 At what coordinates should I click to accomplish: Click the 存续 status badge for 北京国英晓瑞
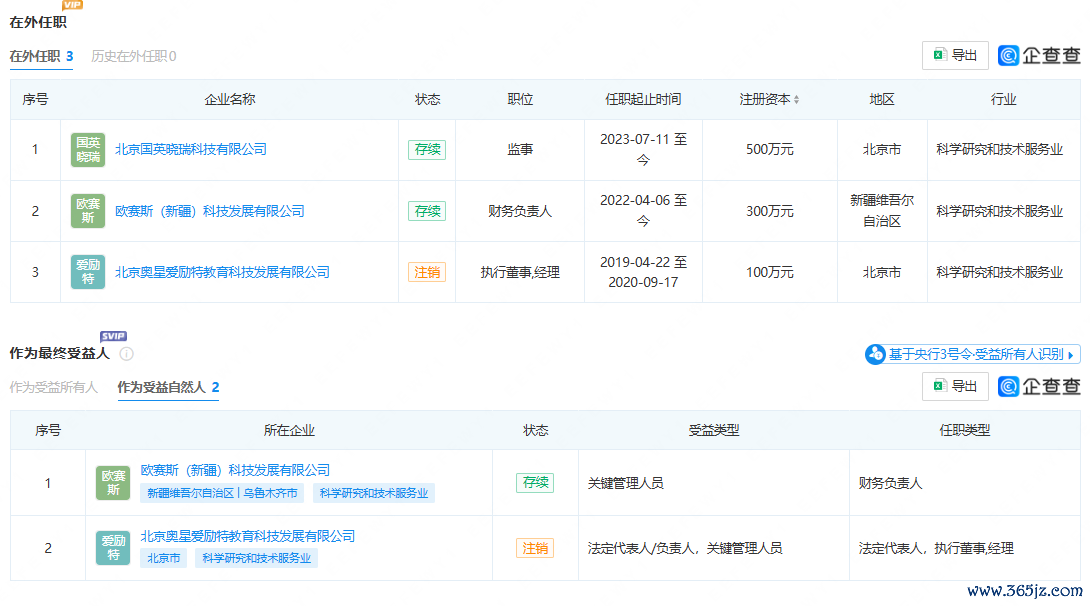(427, 149)
